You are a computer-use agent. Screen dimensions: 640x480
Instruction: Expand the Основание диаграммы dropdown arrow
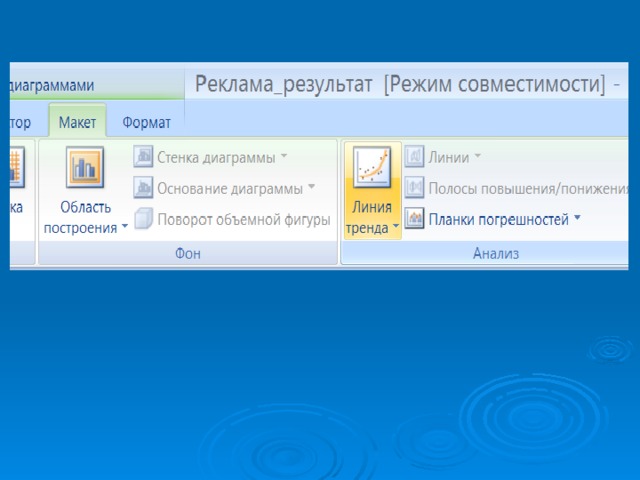coord(311,187)
